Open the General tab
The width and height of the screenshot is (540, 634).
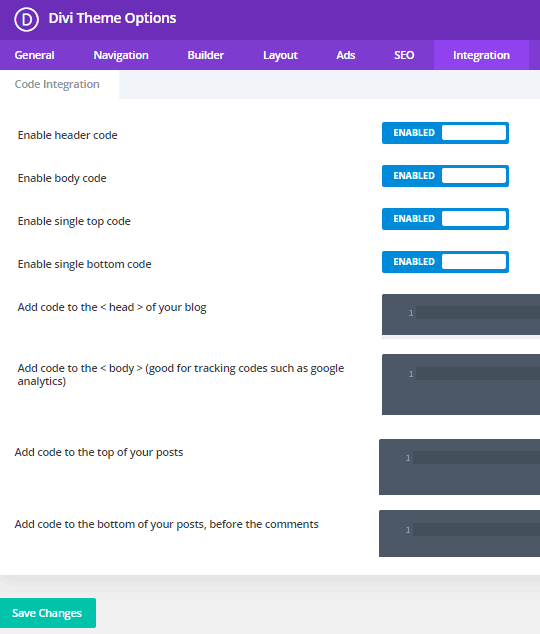click(x=34, y=55)
